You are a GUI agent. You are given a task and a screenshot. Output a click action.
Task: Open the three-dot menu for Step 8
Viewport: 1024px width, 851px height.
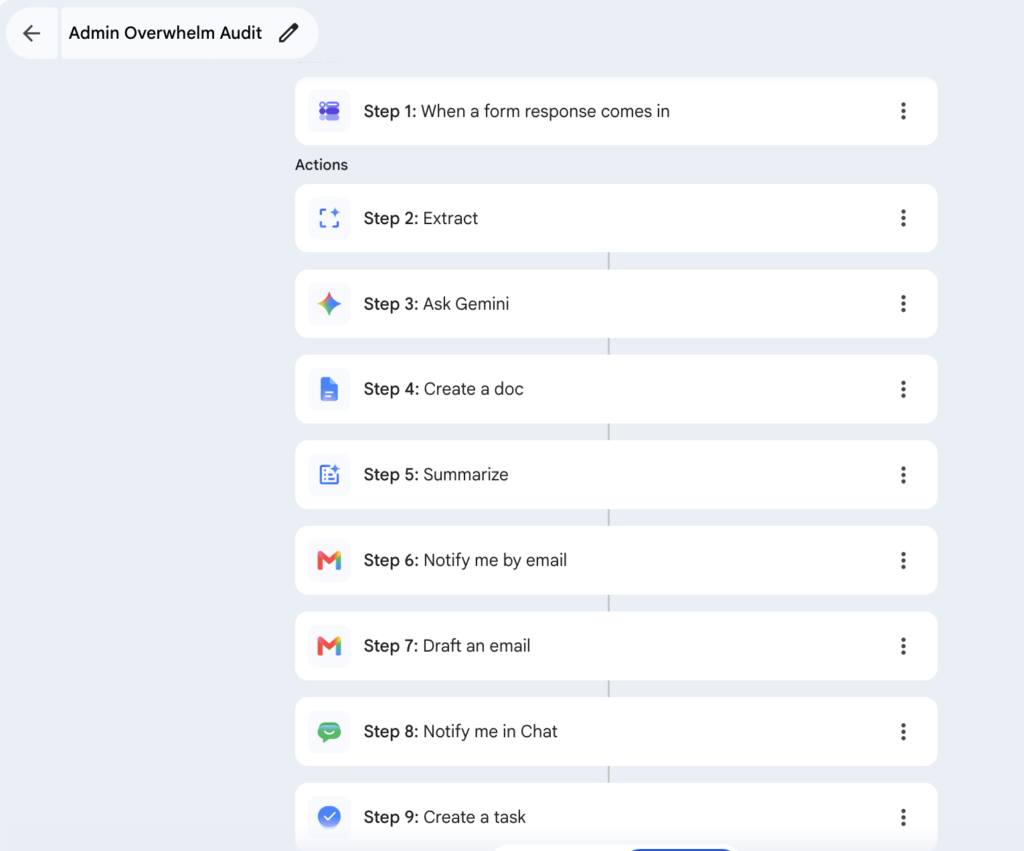(903, 731)
